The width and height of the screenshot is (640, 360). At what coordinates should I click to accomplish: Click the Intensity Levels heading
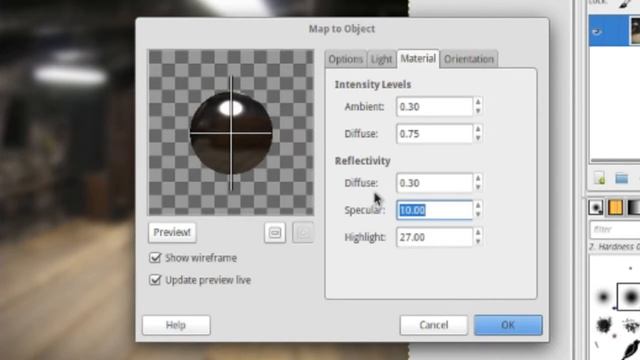[373, 84]
